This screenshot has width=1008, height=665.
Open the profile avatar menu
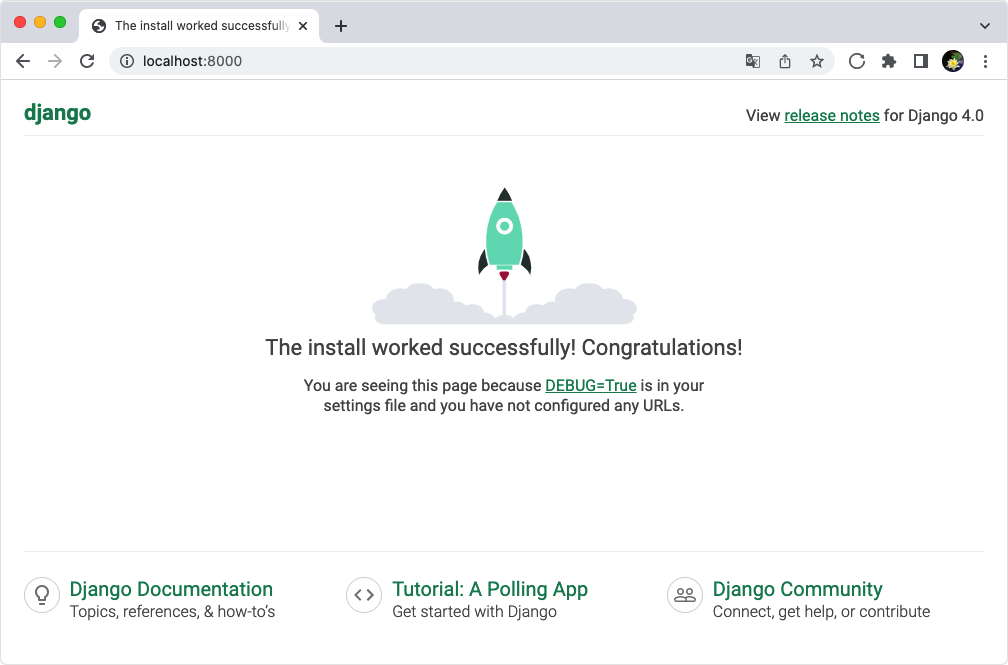[953, 61]
